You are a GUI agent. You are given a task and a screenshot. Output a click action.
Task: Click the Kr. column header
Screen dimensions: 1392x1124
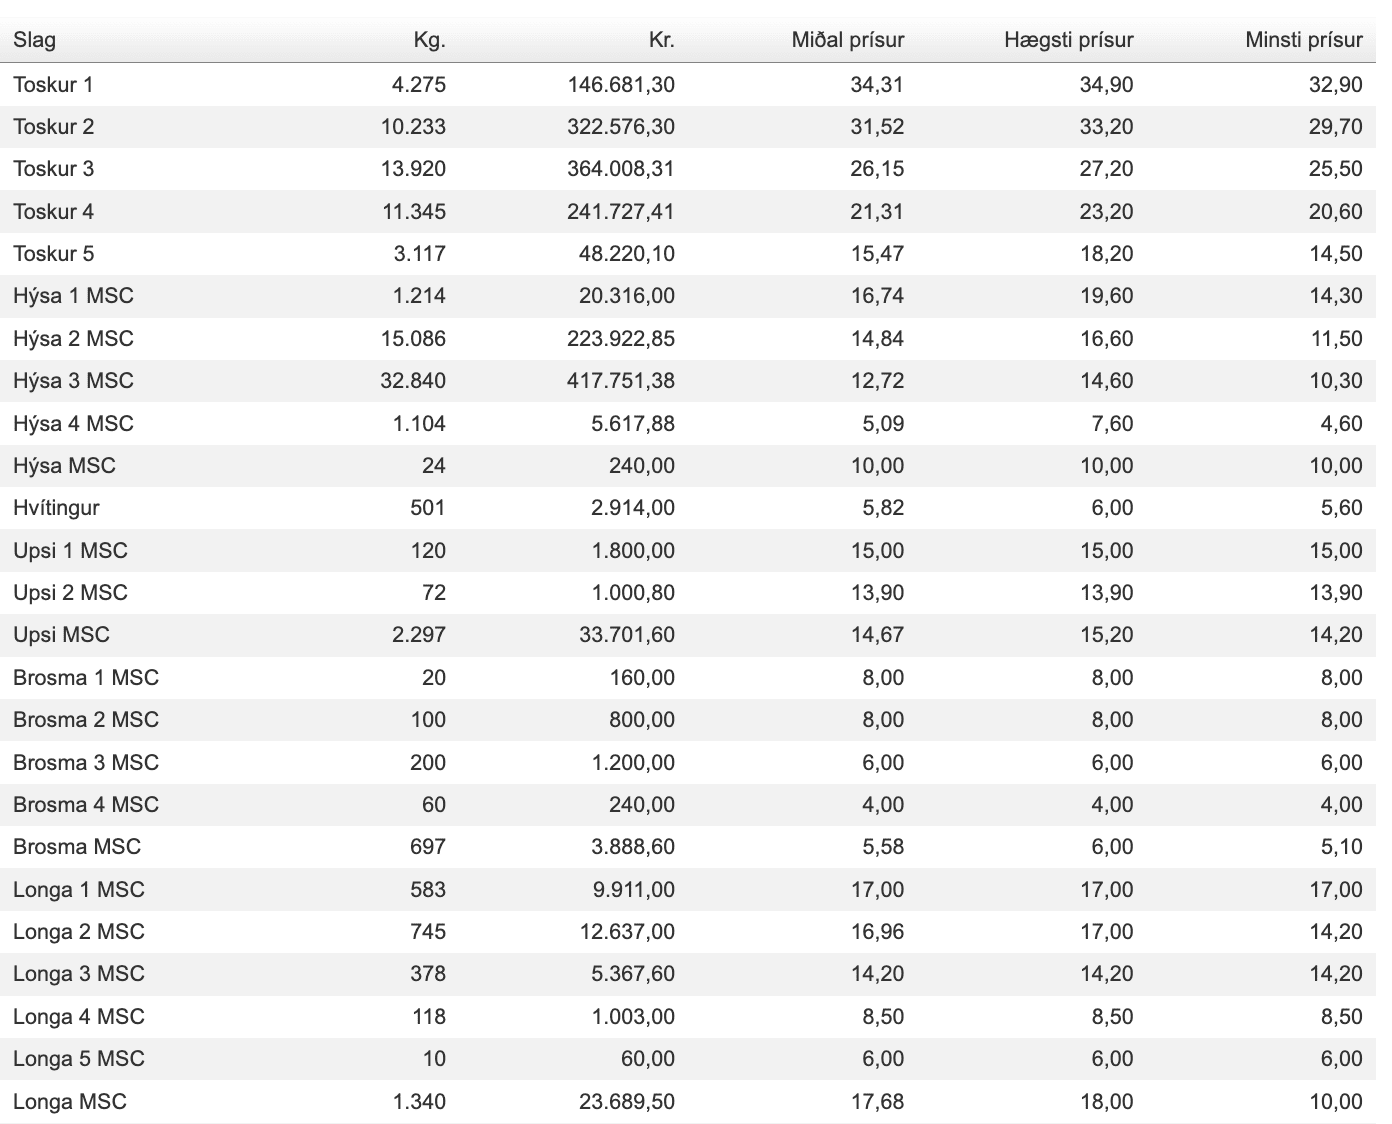(661, 40)
